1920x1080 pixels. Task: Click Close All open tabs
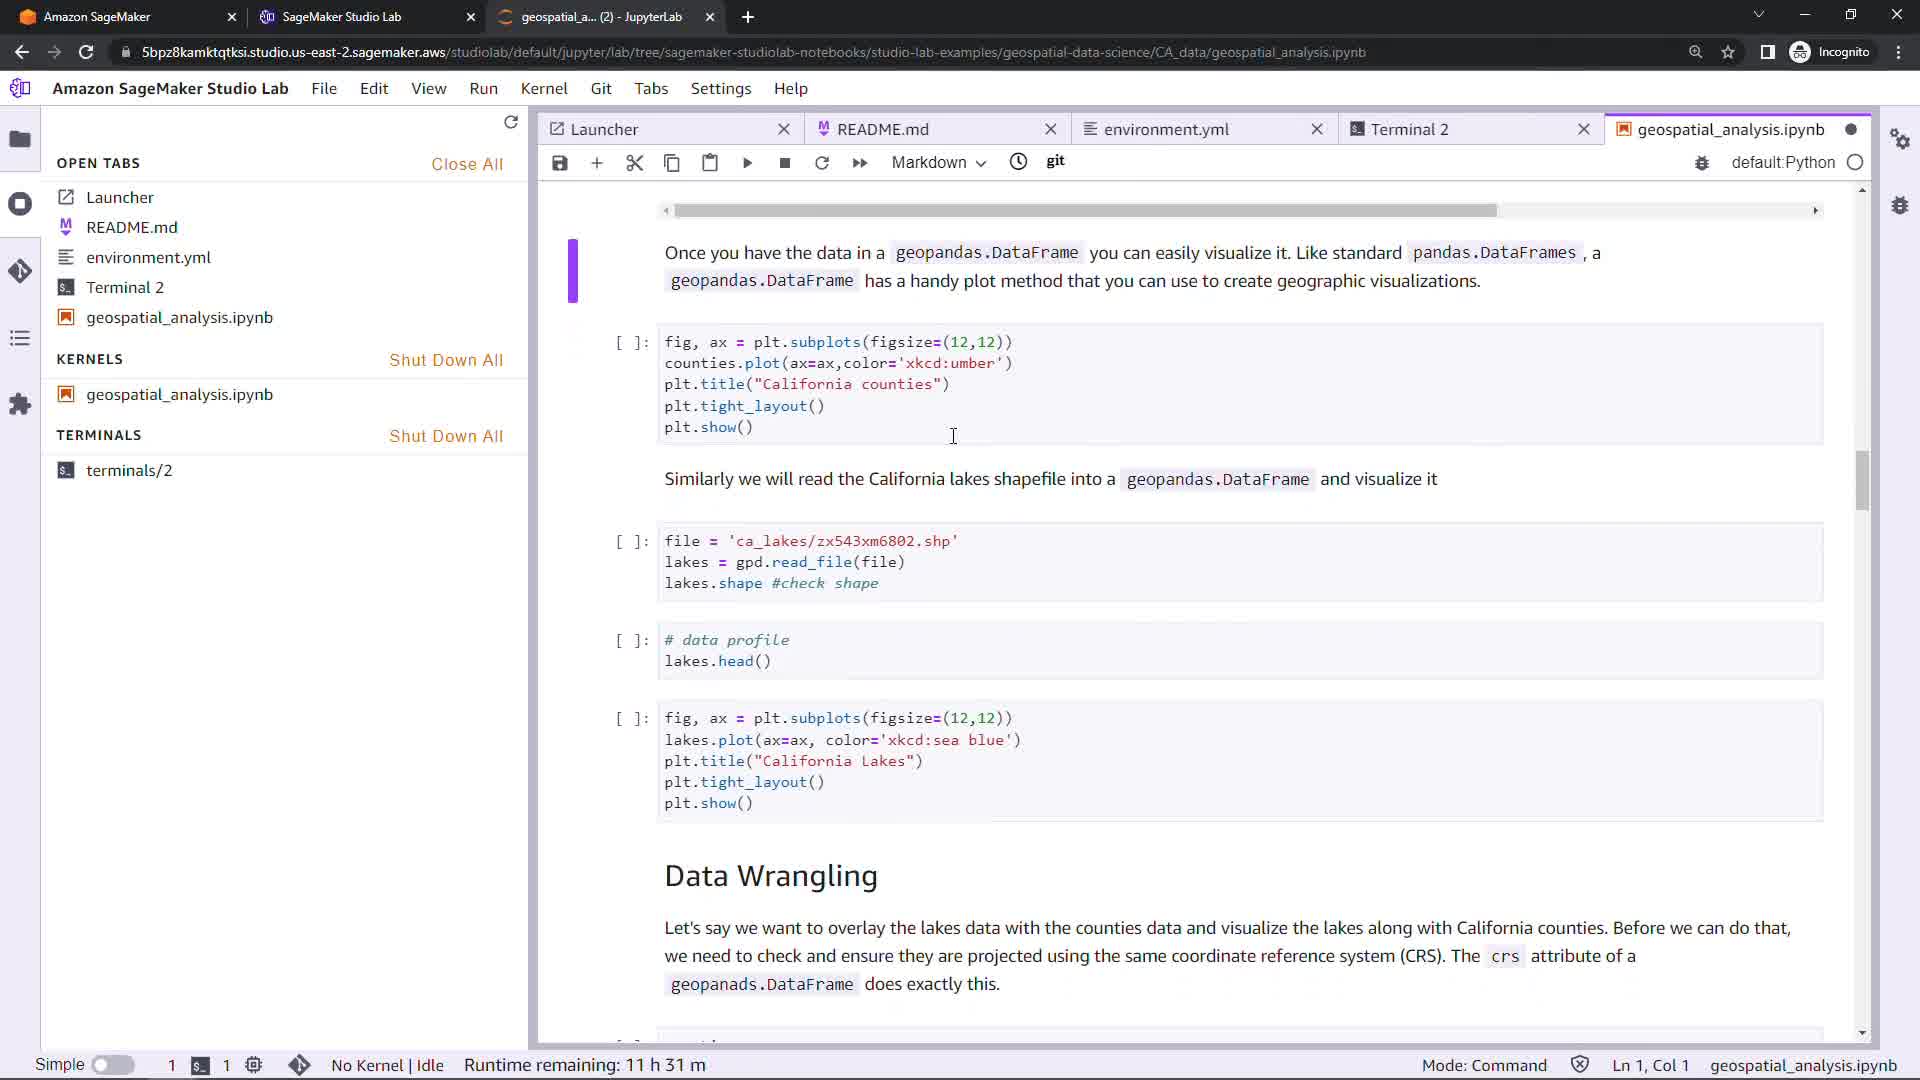(x=467, y=164)
